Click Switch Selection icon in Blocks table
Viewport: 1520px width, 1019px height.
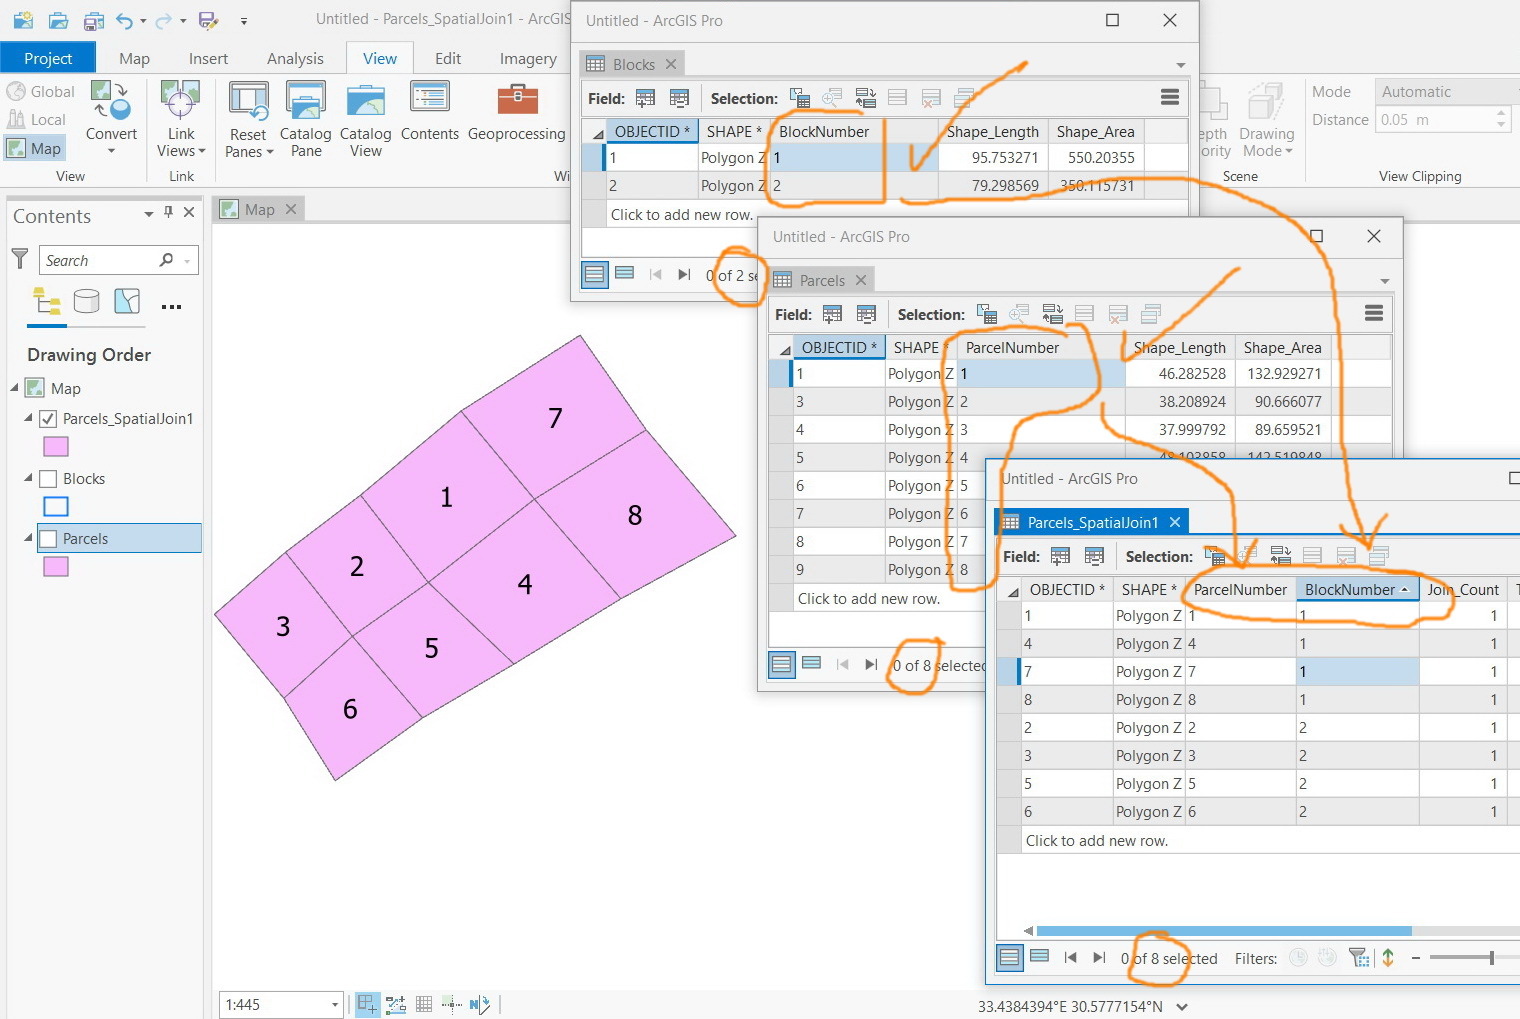[866, 98]
